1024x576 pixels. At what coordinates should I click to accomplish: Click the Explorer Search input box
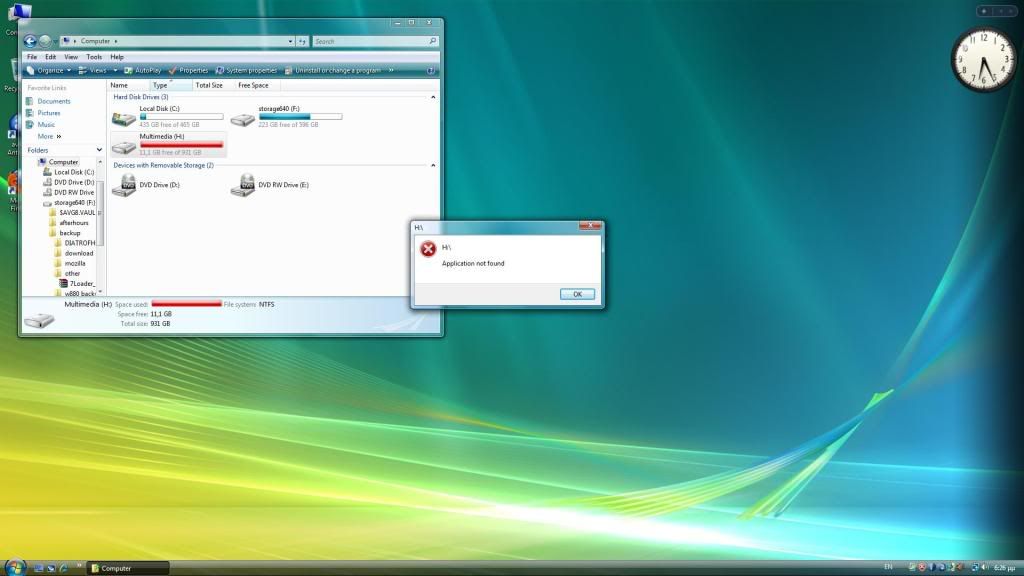[371, 41]
